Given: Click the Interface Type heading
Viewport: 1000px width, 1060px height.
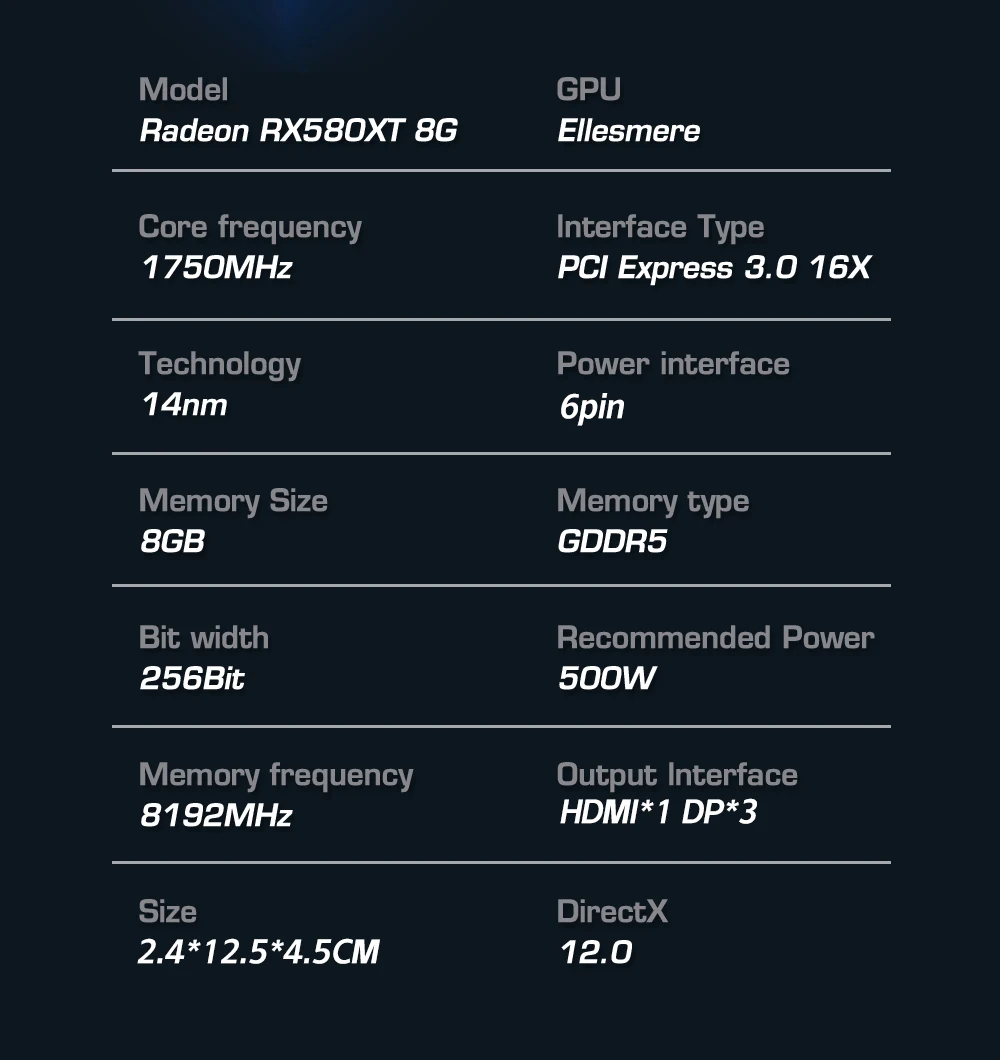Looking at the screenshot, I should [660, 228].
